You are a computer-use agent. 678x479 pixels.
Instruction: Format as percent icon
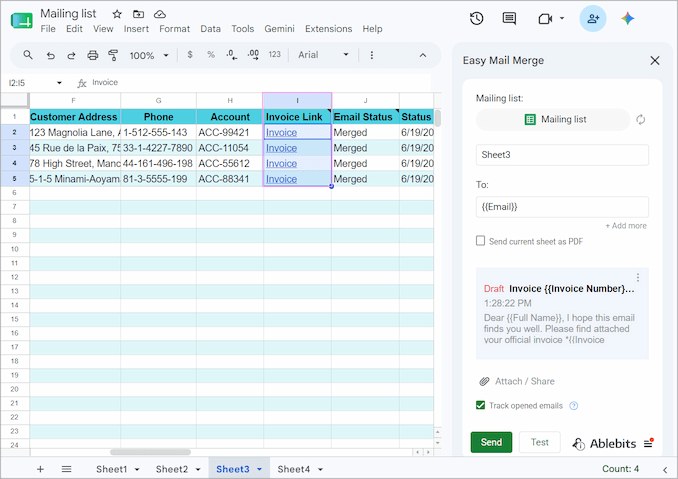(x=211, y=55)
